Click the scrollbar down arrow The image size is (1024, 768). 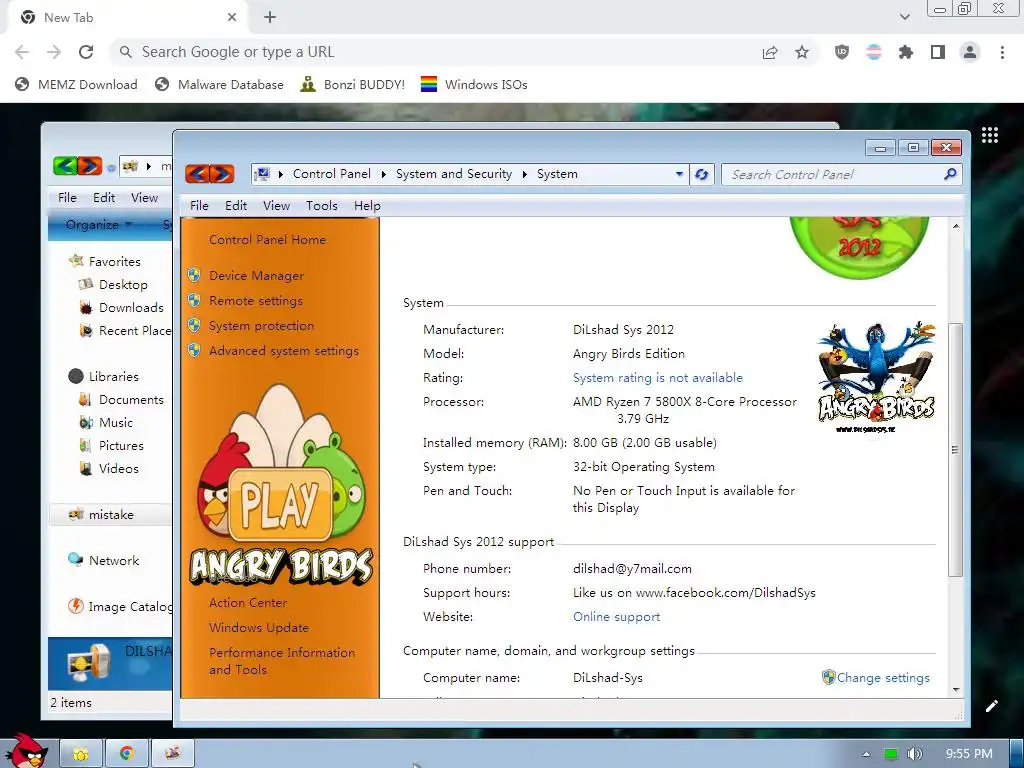point(956,690)
